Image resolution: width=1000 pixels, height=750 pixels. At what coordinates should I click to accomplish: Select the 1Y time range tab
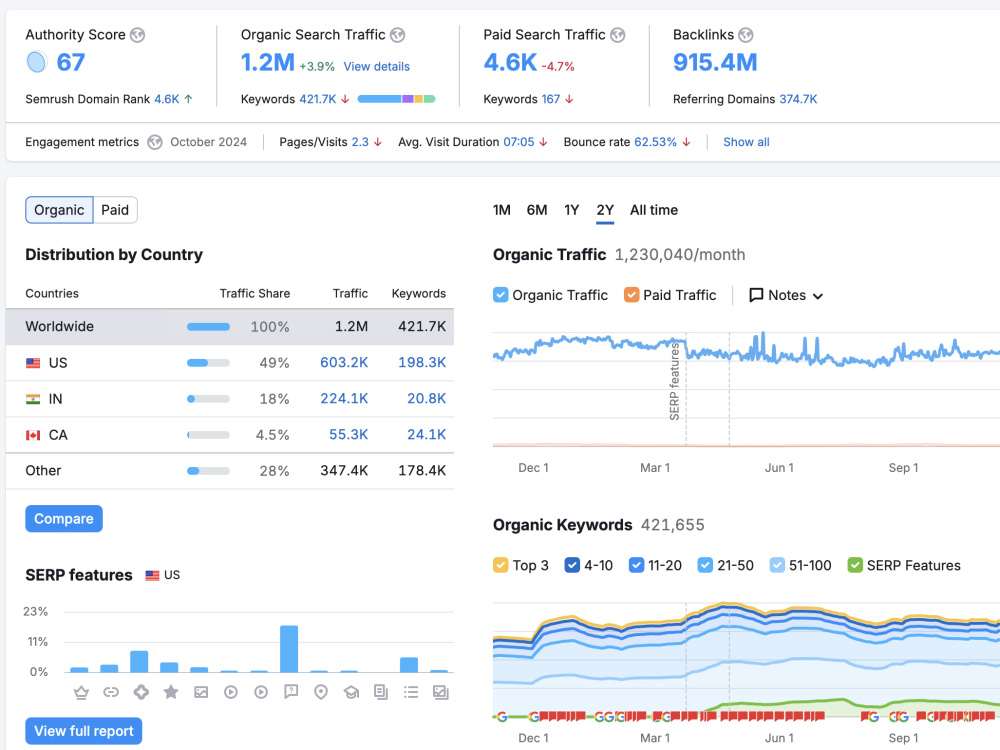[571, 210]
